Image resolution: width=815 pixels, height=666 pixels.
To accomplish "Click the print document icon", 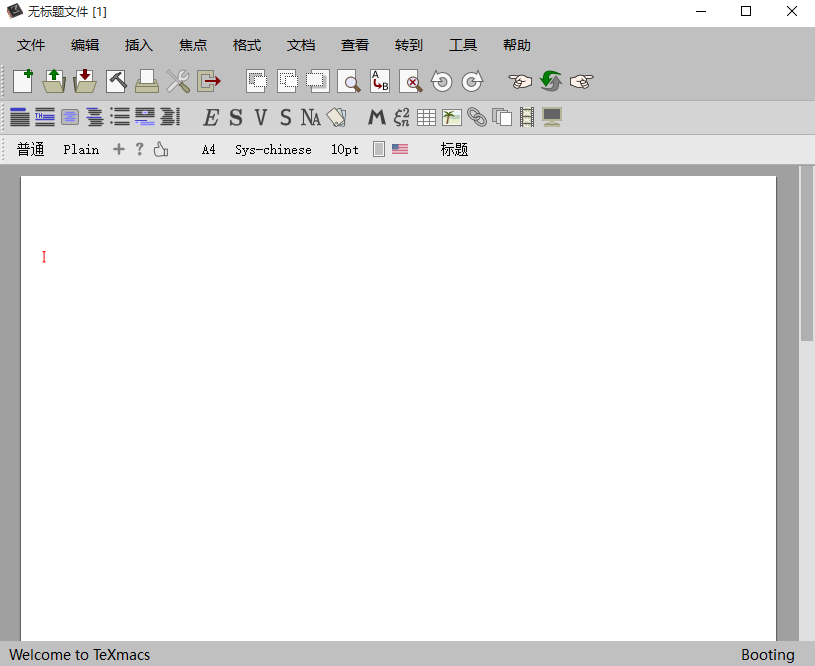I will click(147, 81).
